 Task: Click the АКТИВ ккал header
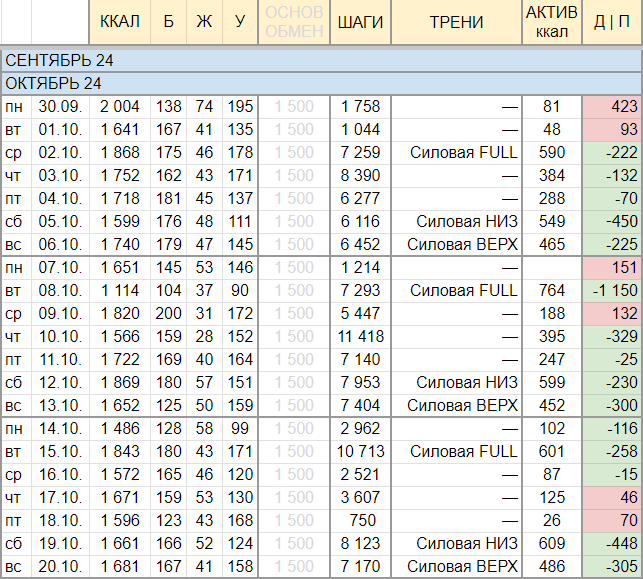point(552,22)
